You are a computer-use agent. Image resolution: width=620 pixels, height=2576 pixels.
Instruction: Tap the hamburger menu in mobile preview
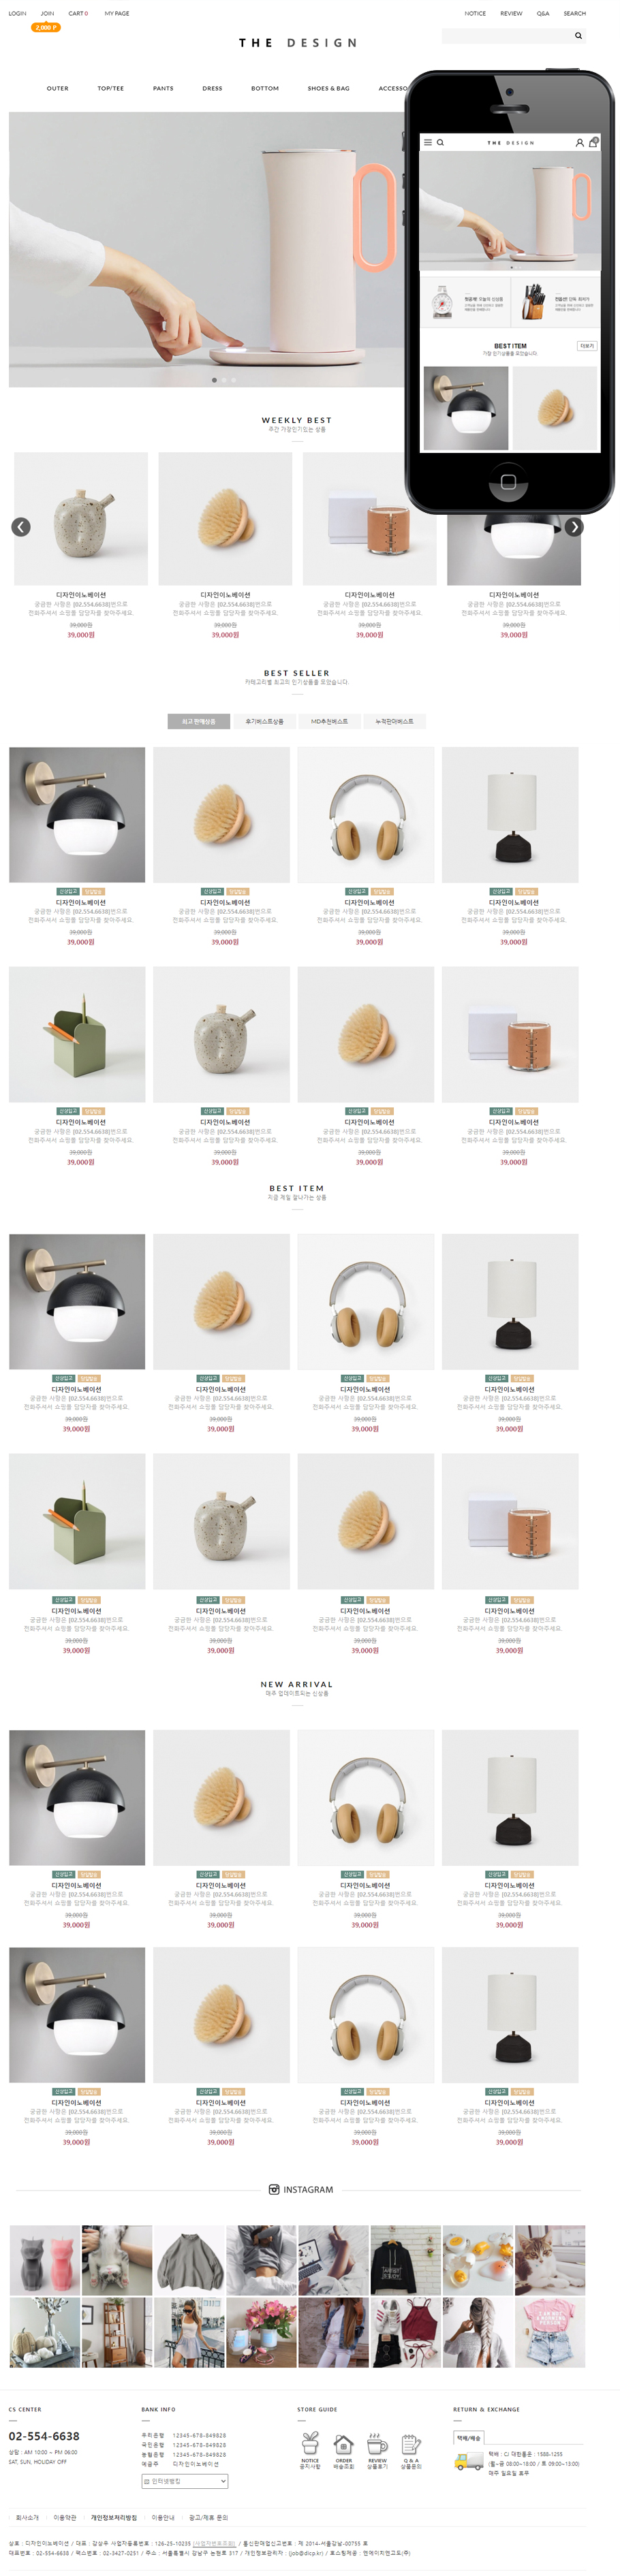428,143
